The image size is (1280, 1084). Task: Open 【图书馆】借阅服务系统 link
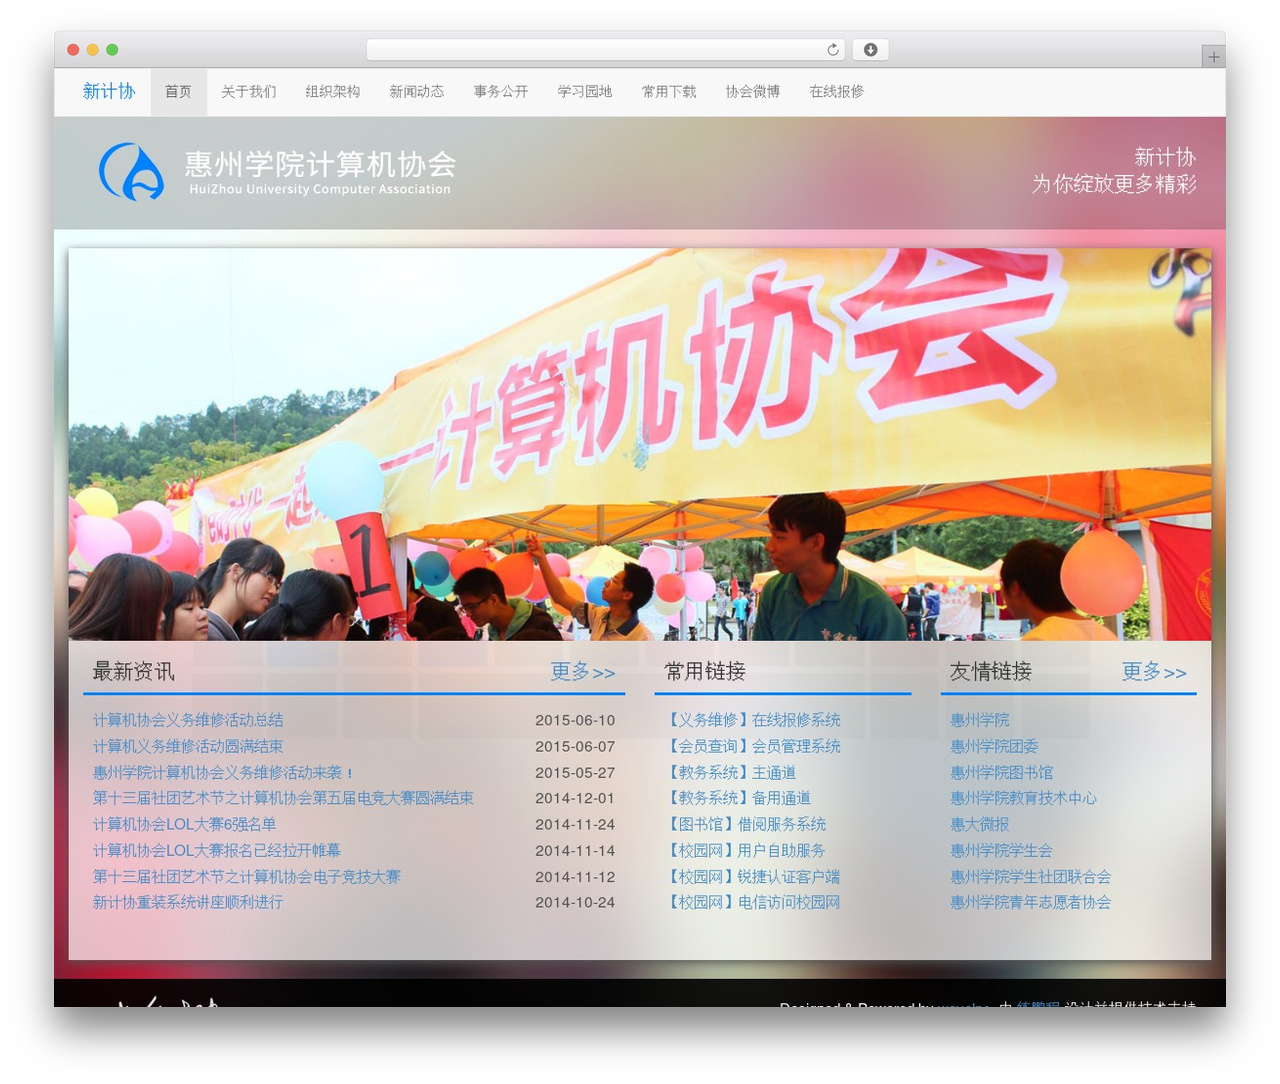[x=746, y=824]
